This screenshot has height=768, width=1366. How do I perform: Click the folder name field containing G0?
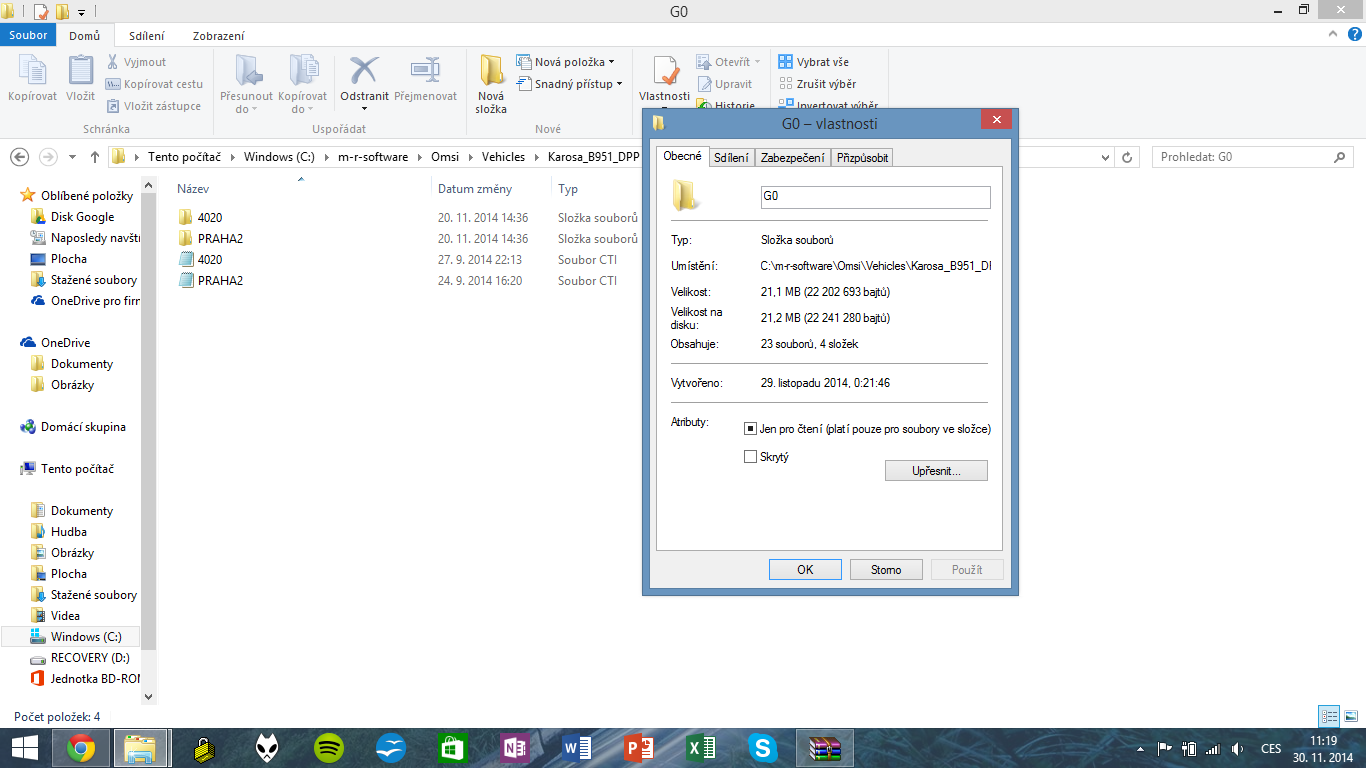(x=875, y=197)
